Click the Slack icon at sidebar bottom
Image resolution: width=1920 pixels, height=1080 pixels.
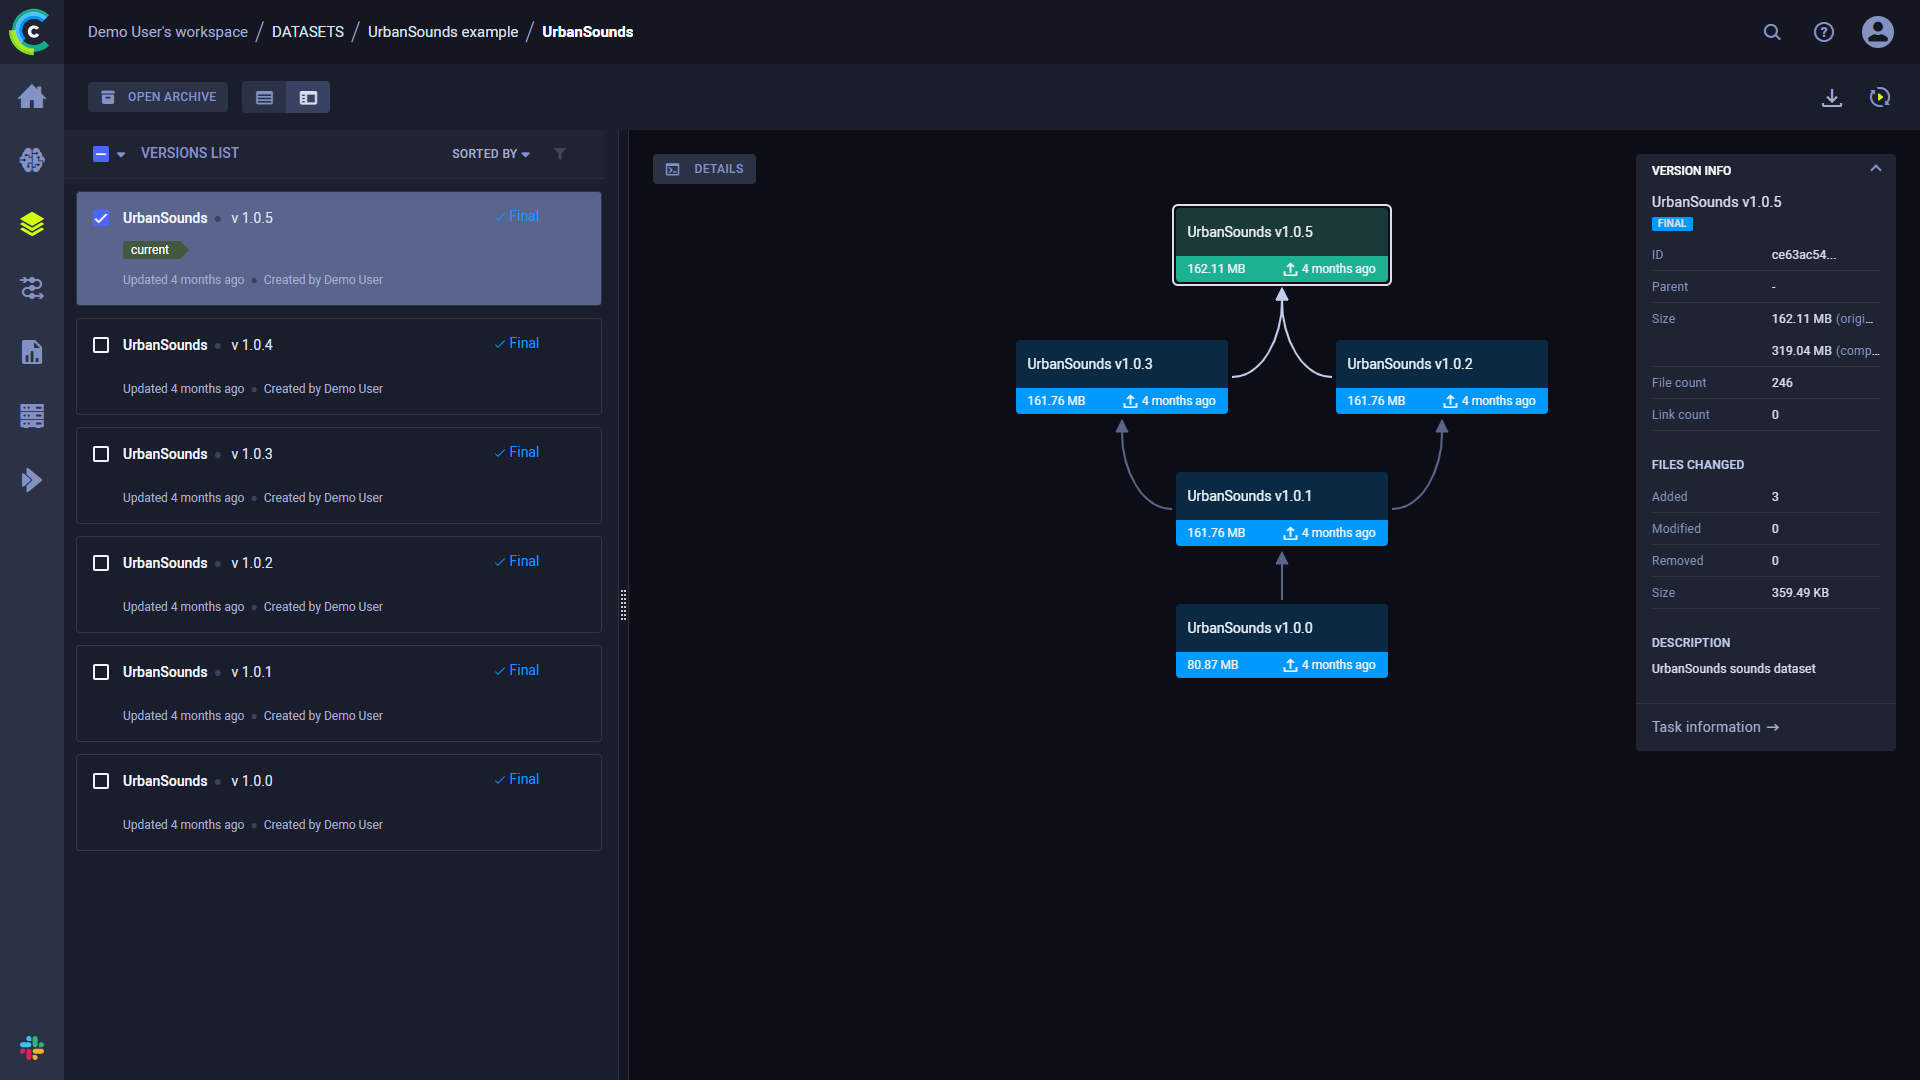[x=32, y=1048]
